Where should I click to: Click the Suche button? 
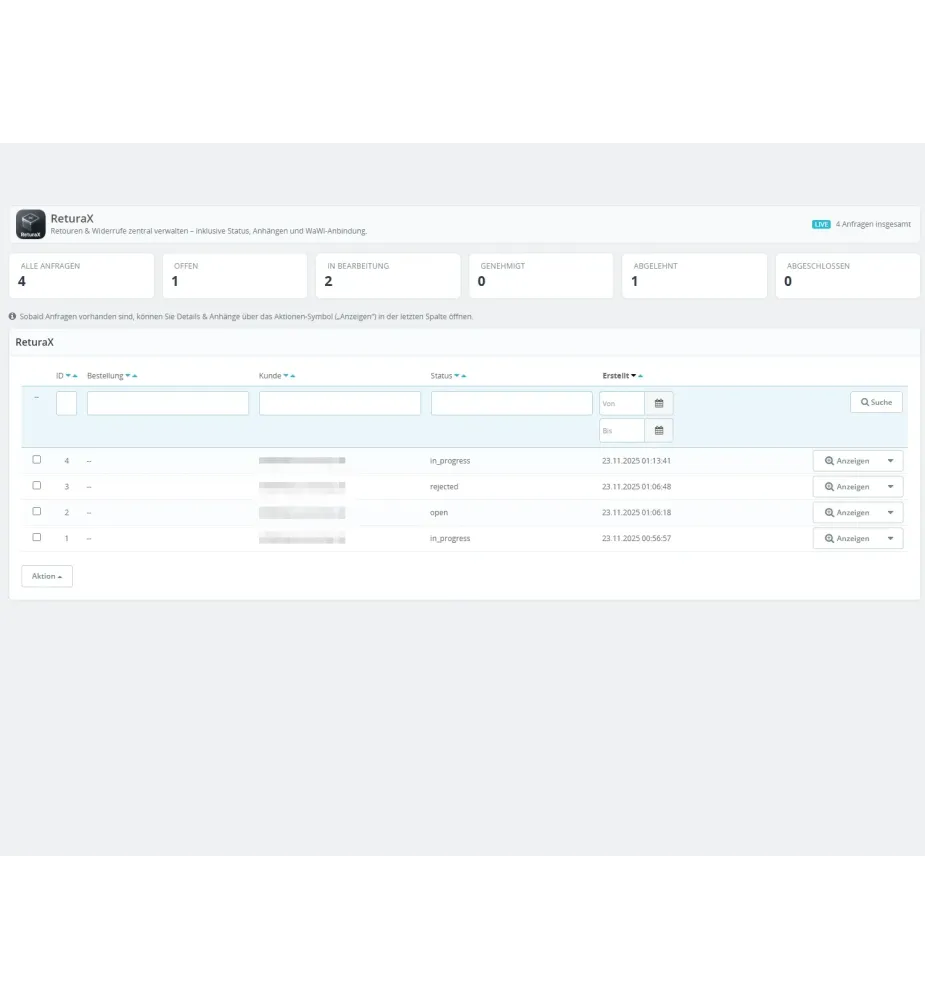876,402
